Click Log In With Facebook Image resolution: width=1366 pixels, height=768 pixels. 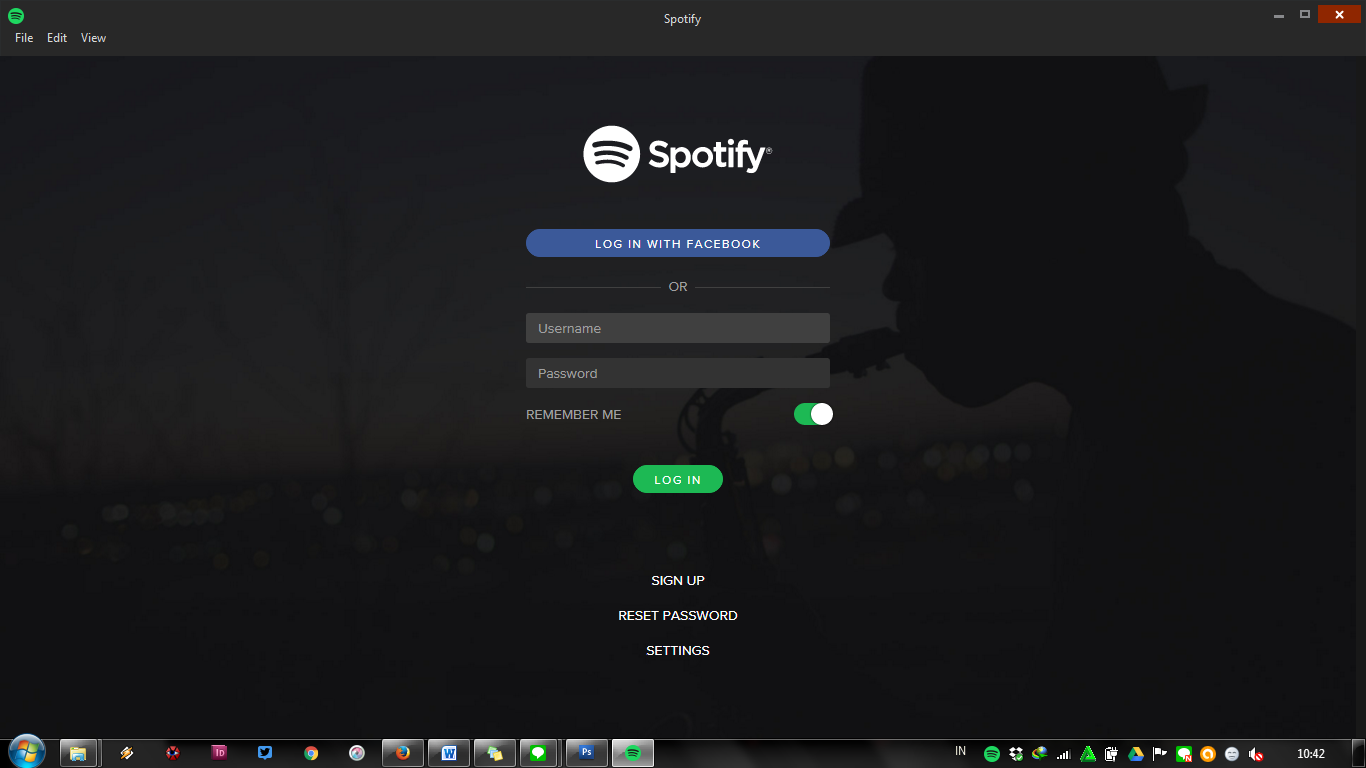(678, 243)
